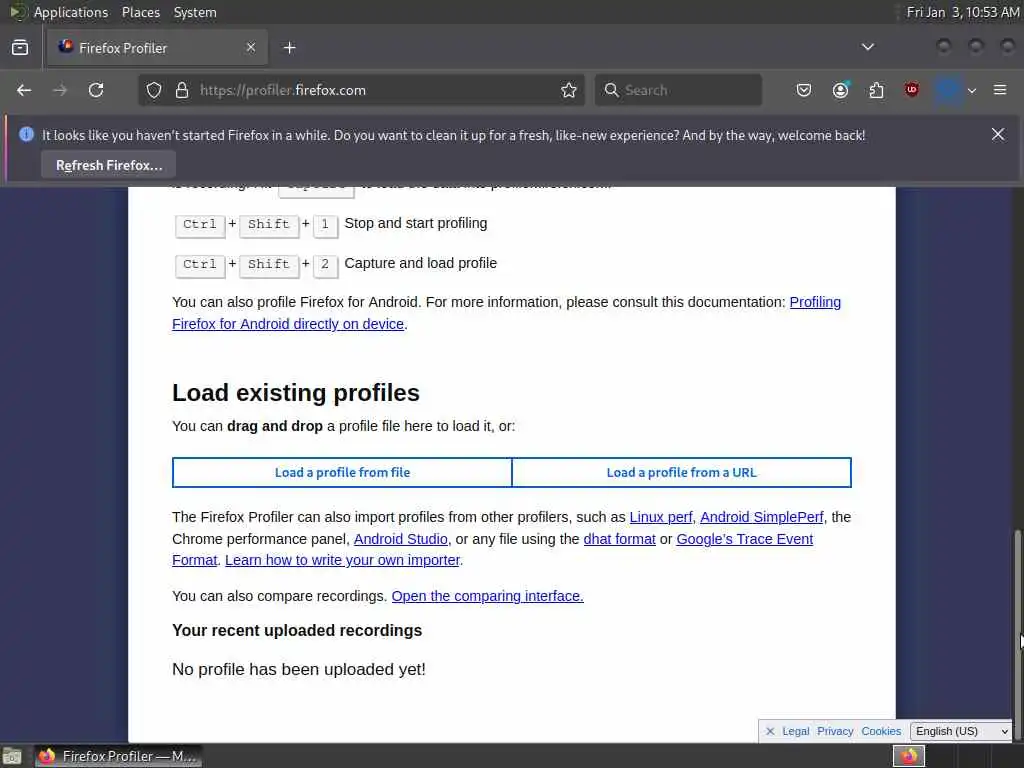Dismiss the refresh Firefox notification bar

click(998, 134)
